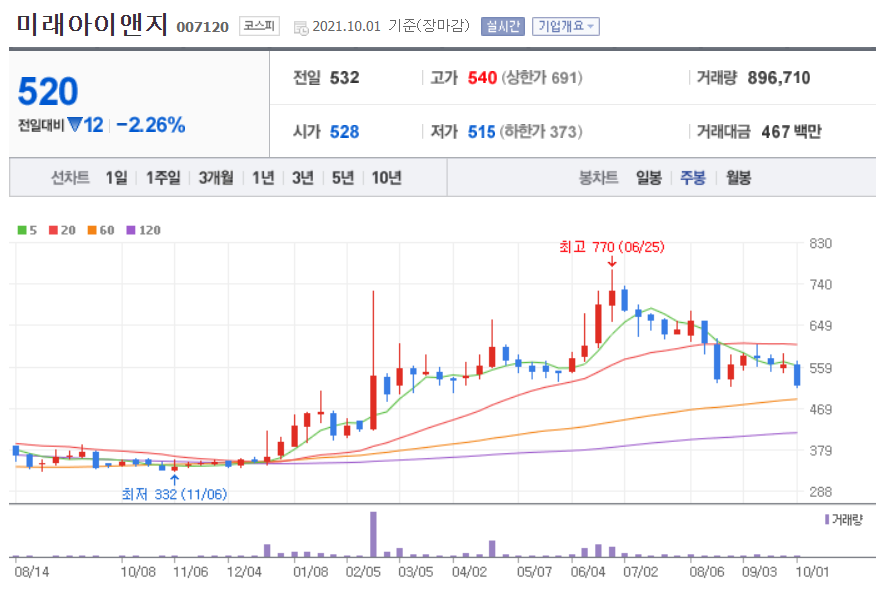876x594 pixels.
Task: Select the 10년 line chart period
Action: pos(387,178)
